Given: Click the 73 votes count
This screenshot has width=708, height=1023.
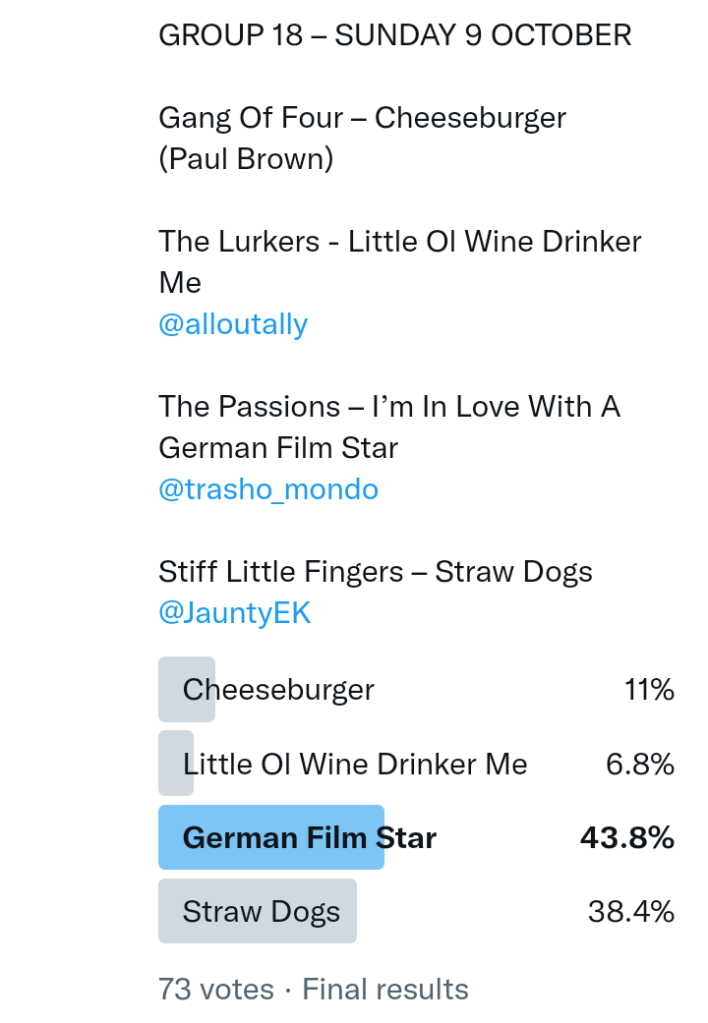Looking at the screenshot, I should (x=215, y=989).
